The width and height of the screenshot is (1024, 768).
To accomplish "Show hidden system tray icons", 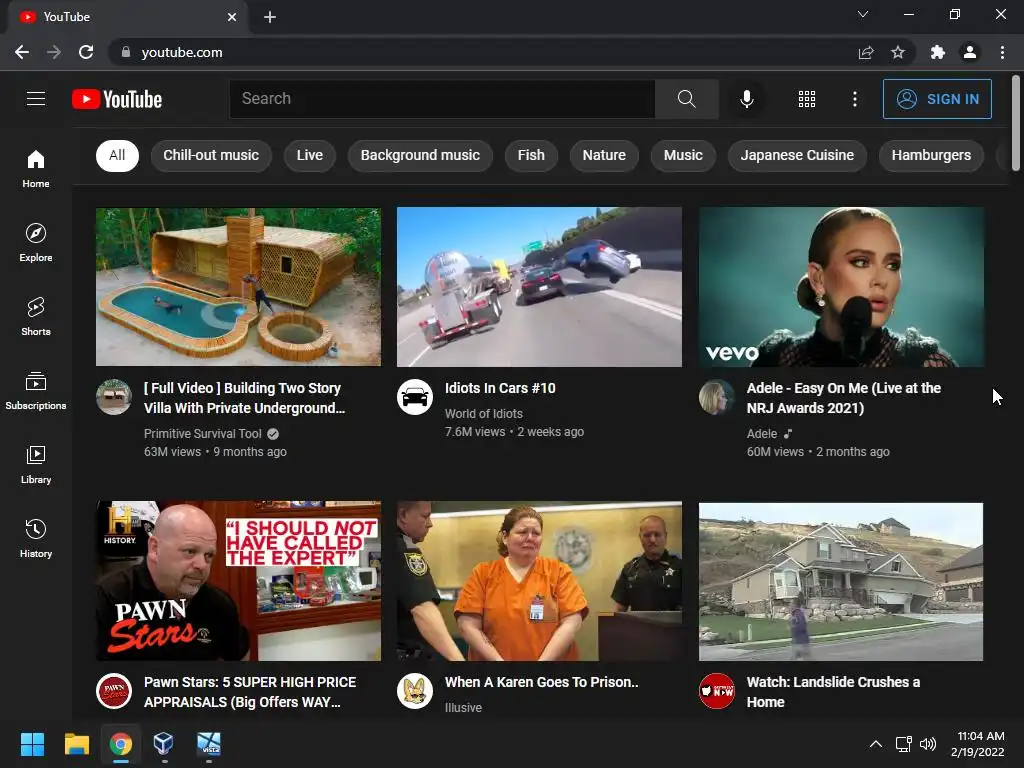I will coord(876,744).
